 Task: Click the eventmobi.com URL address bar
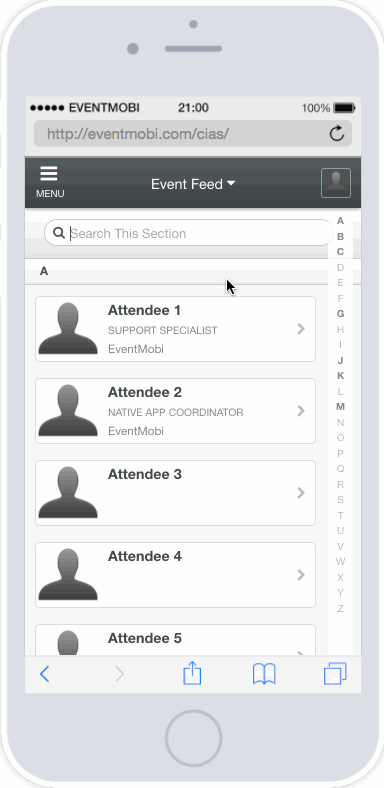193,134
